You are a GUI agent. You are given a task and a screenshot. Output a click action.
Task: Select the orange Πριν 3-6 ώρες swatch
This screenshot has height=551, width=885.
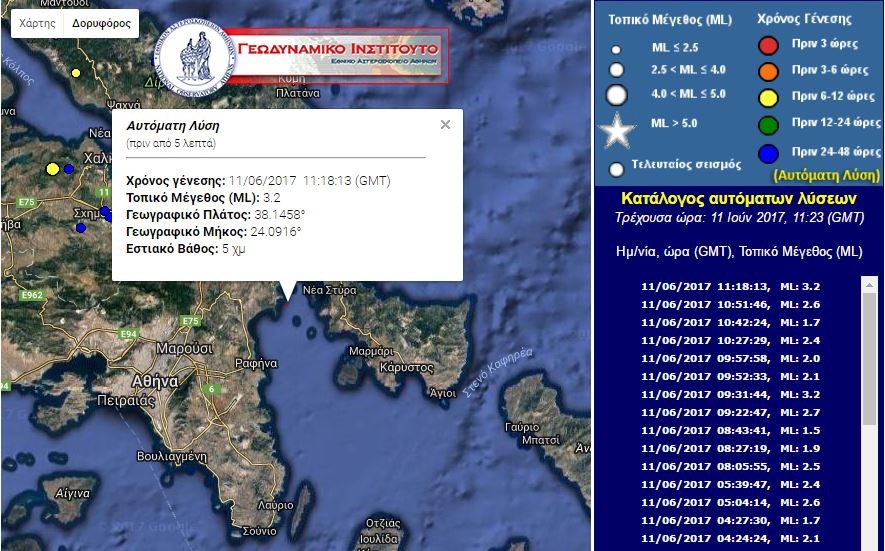pyautogui.click(x=768, y=71)
